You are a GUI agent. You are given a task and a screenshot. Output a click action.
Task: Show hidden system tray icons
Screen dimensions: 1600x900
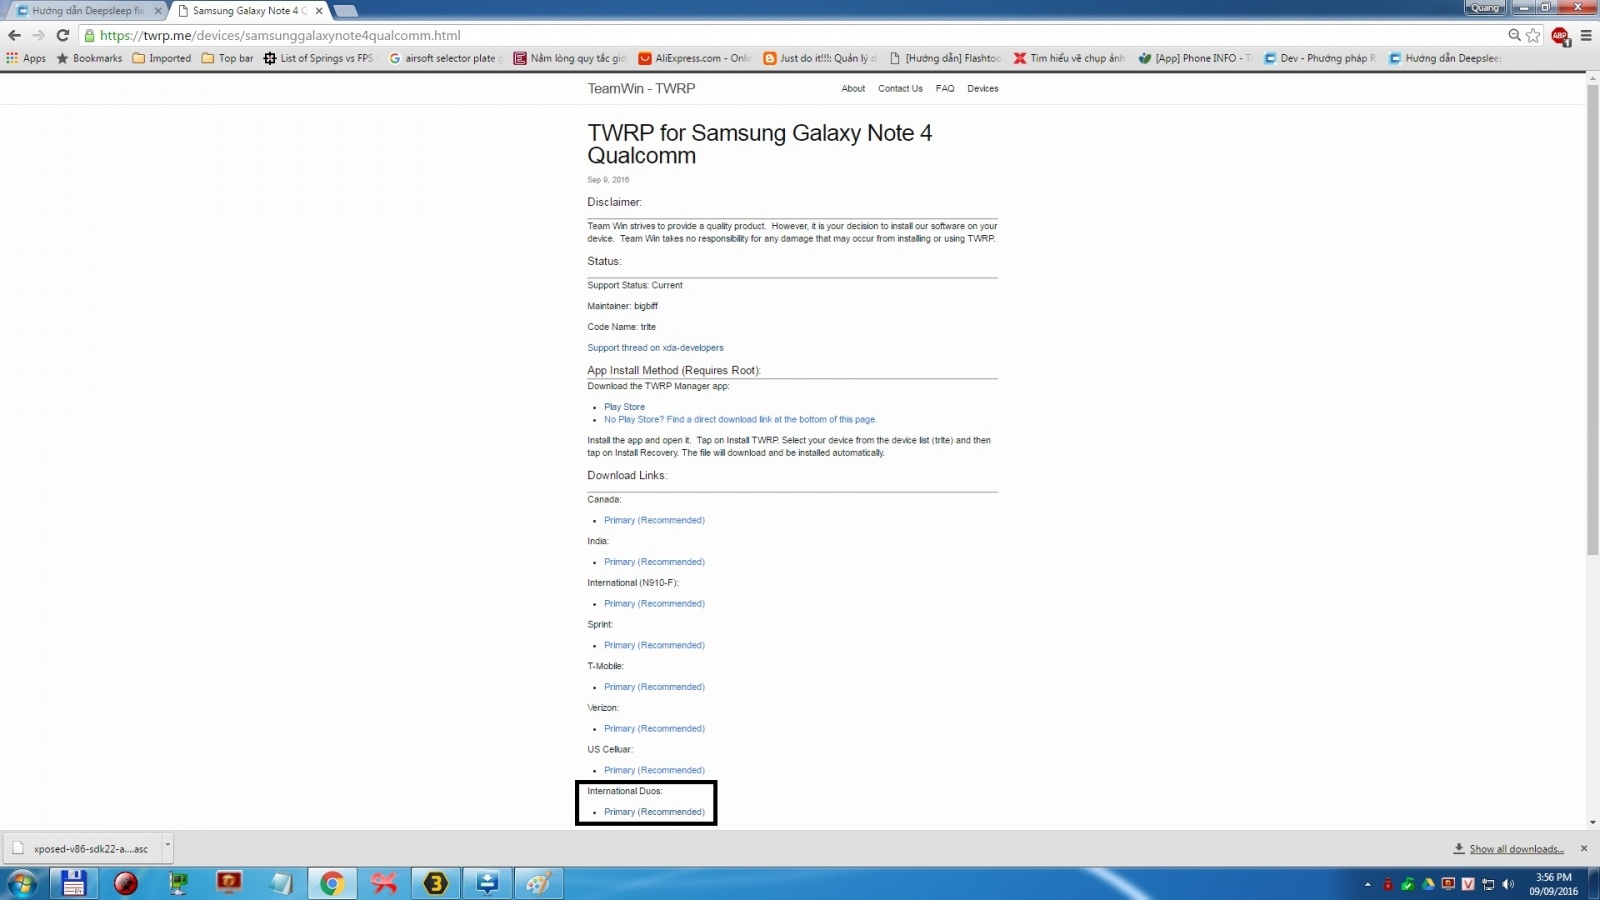(x=1367, y=884)
